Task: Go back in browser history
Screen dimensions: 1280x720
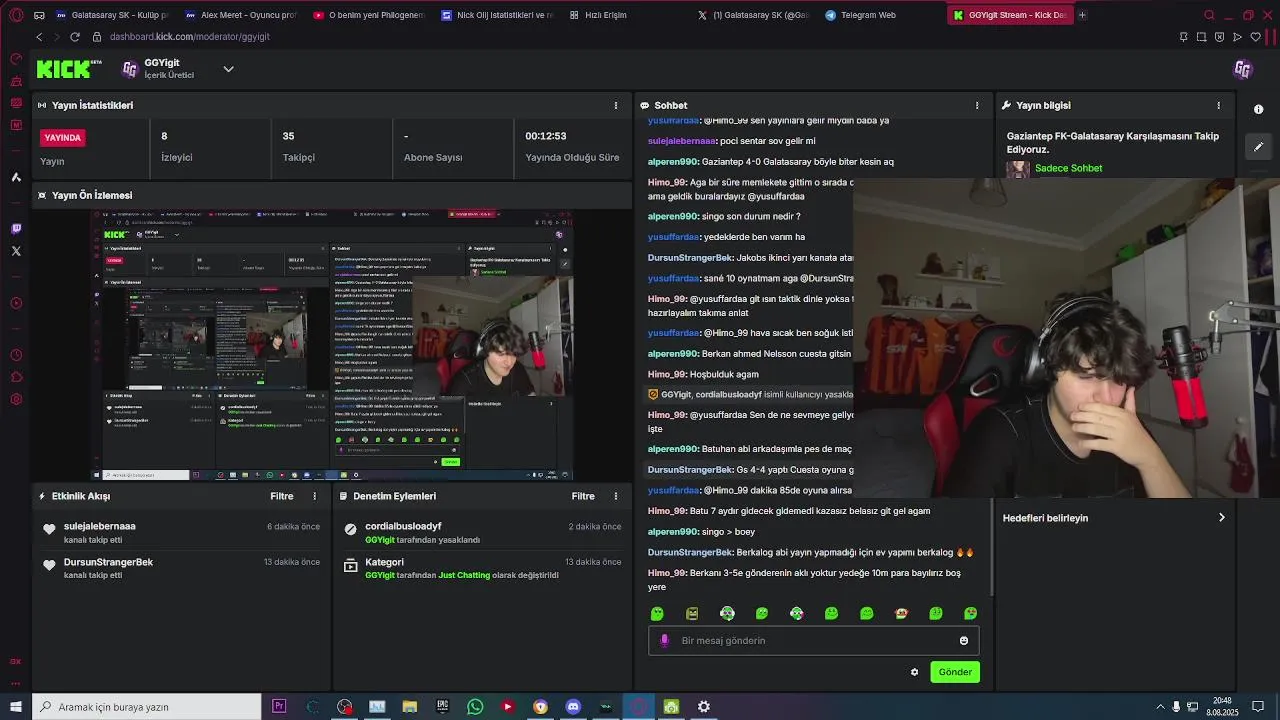Action: click(39, 37)
